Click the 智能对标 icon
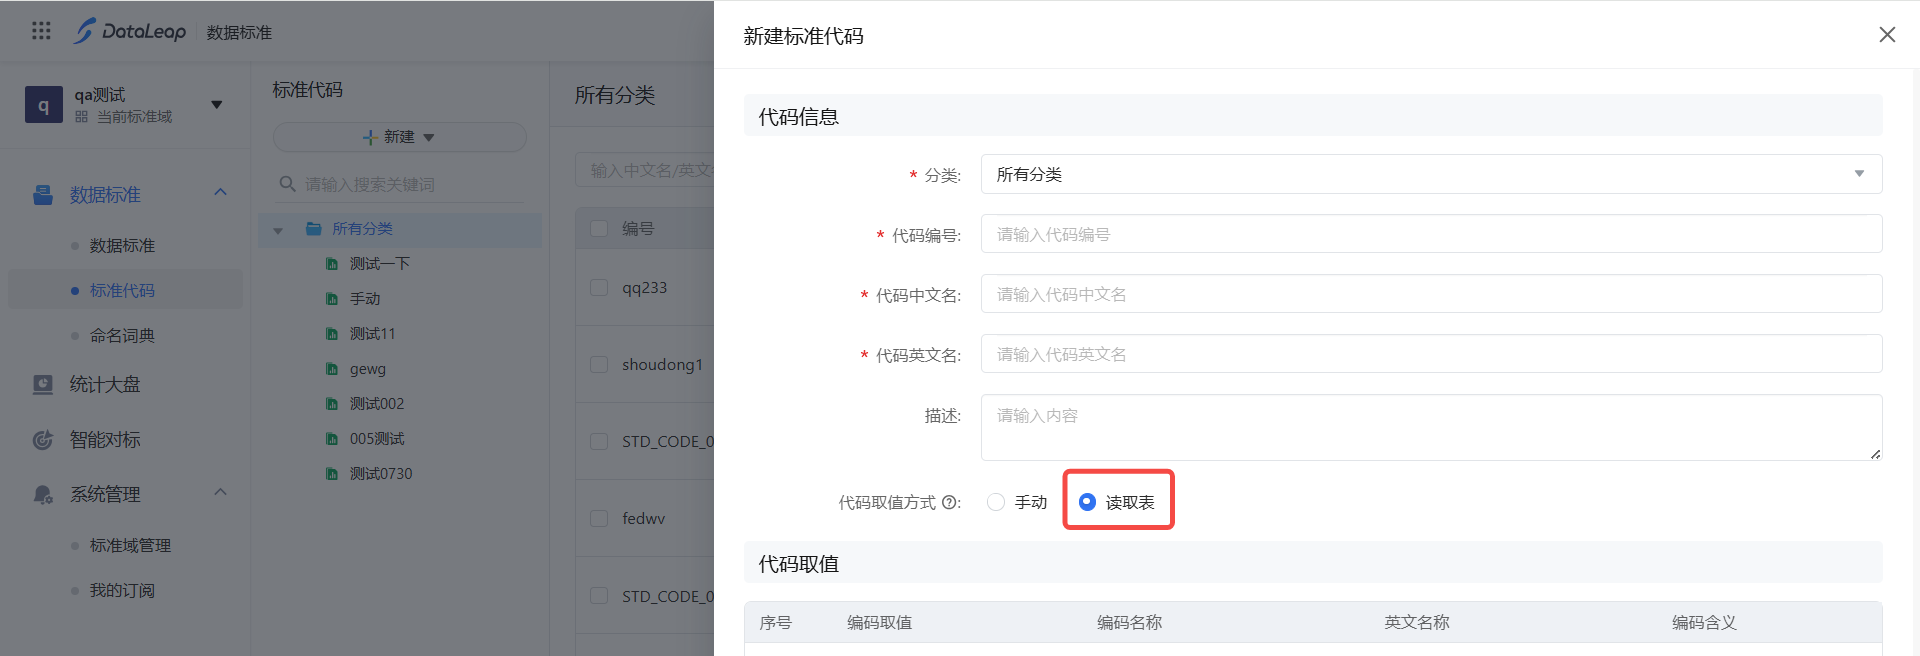The image size is (1920, 656). (43, 440)
